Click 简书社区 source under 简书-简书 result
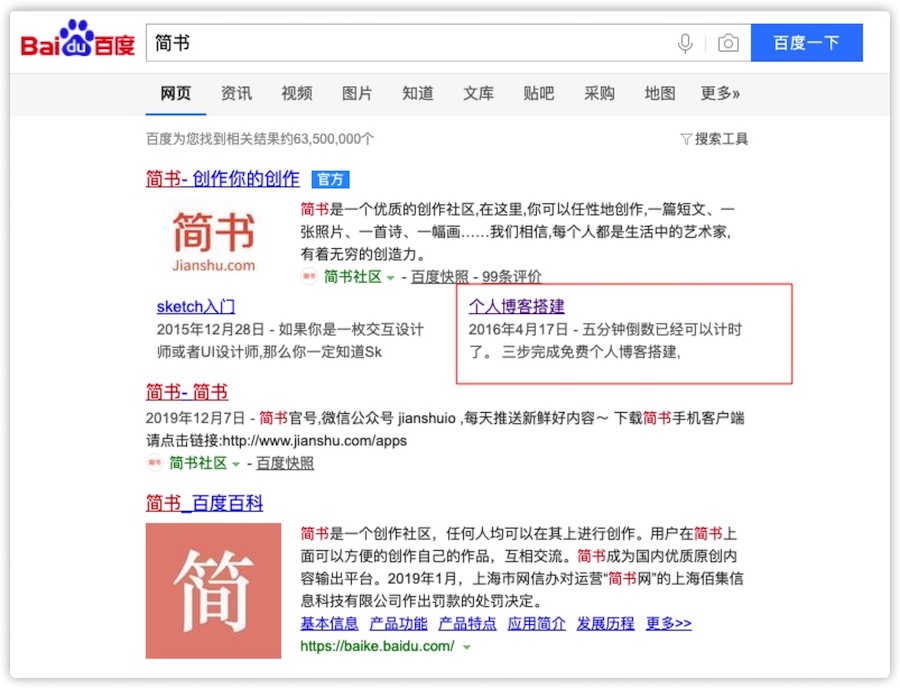 [198, 462]
